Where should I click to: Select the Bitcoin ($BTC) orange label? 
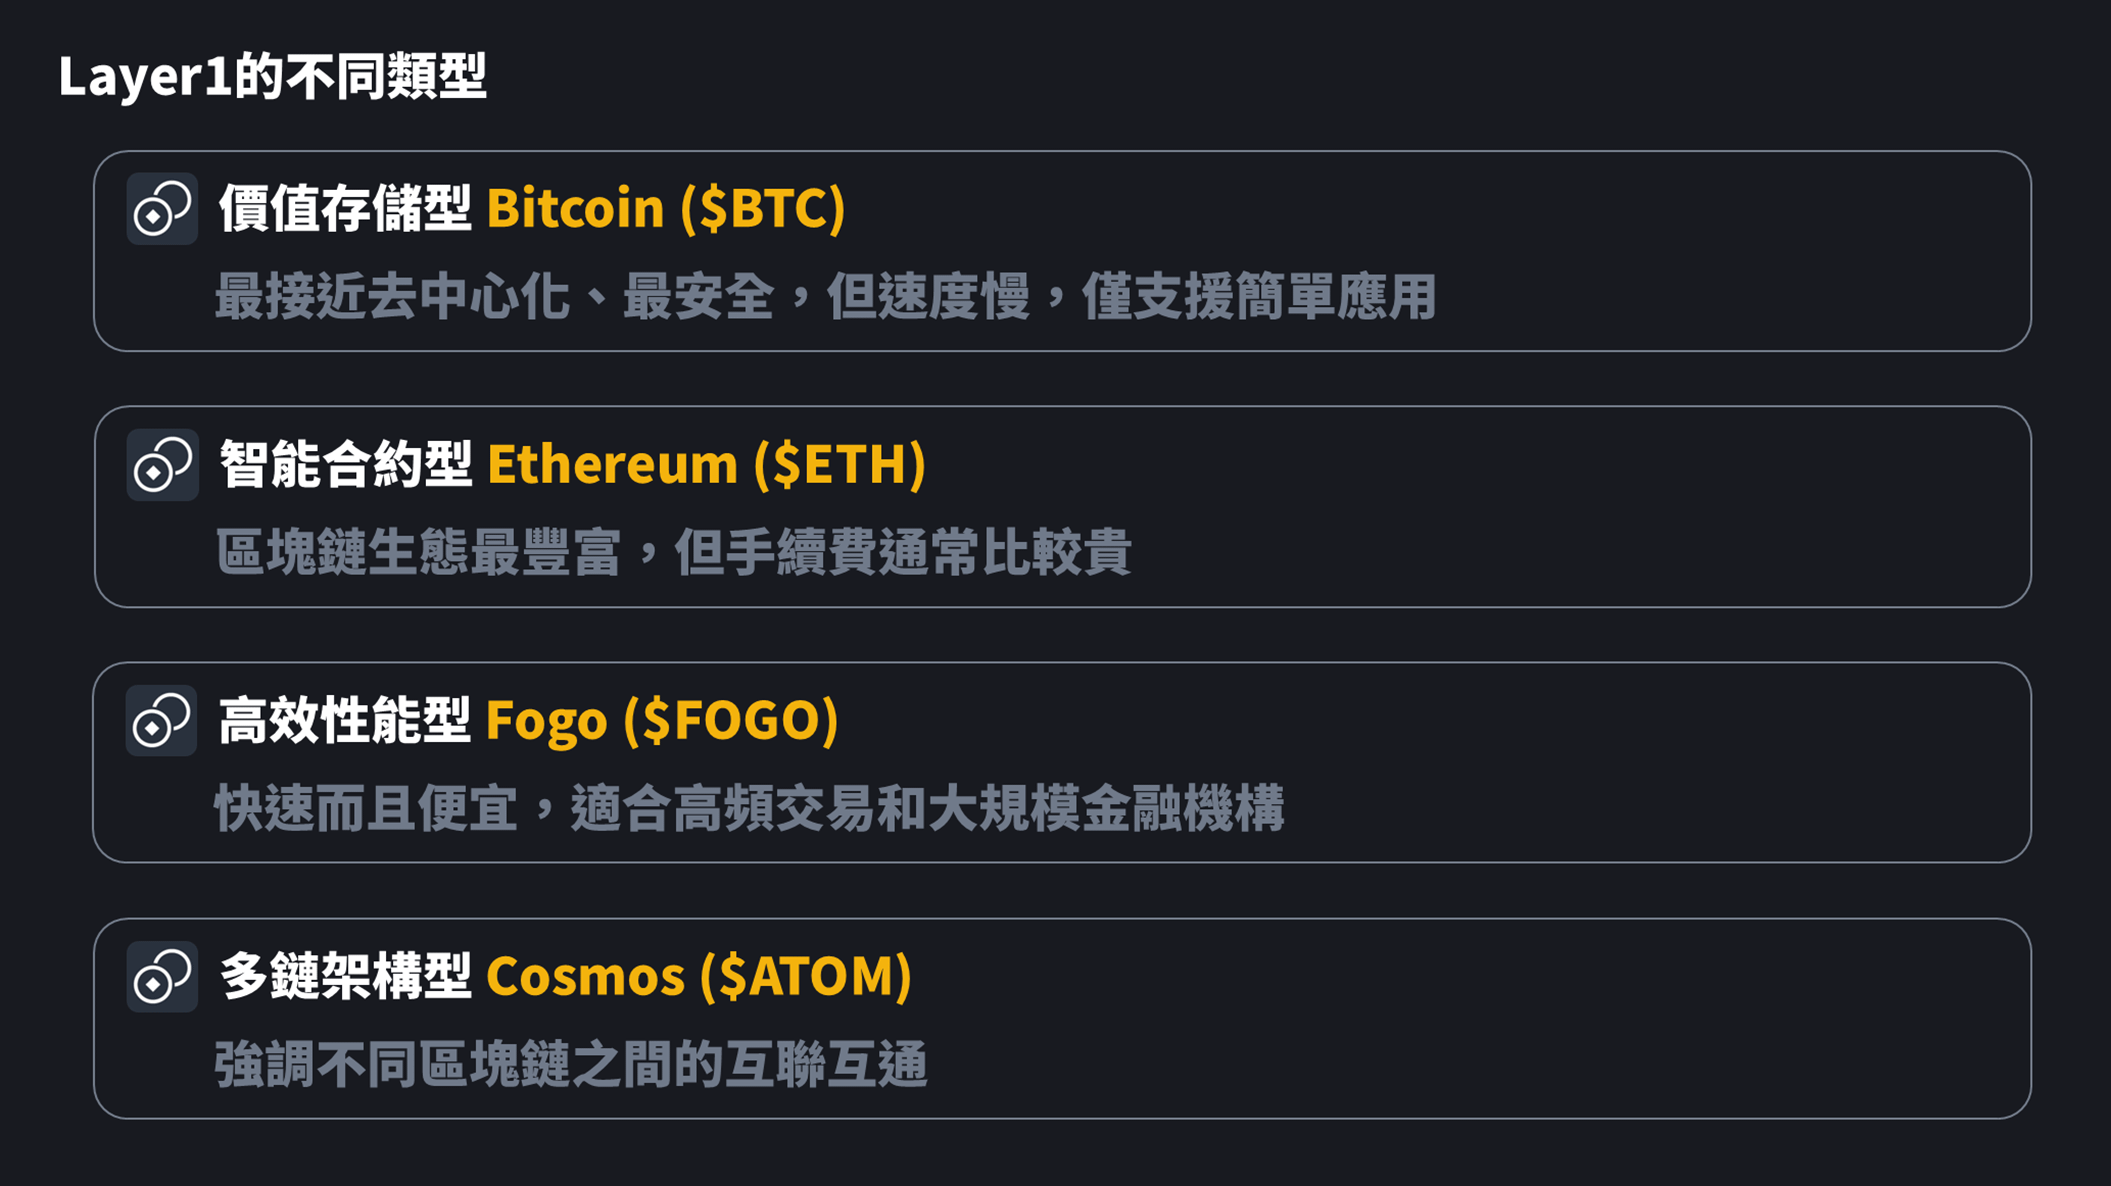[666, 208]
